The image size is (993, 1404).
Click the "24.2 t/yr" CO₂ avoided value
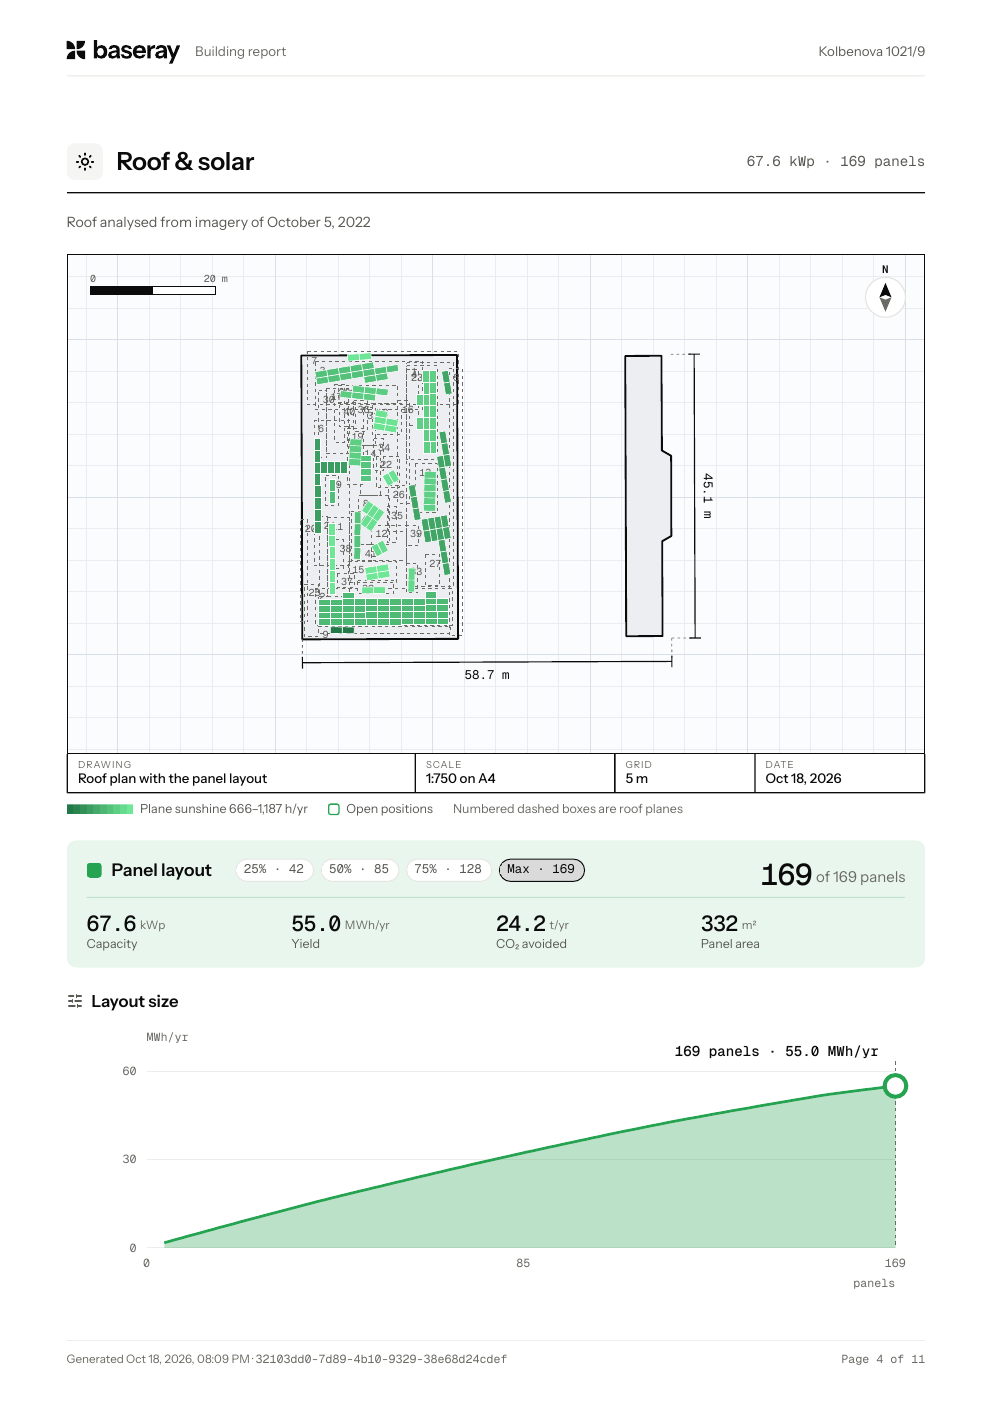click(532, 924)
